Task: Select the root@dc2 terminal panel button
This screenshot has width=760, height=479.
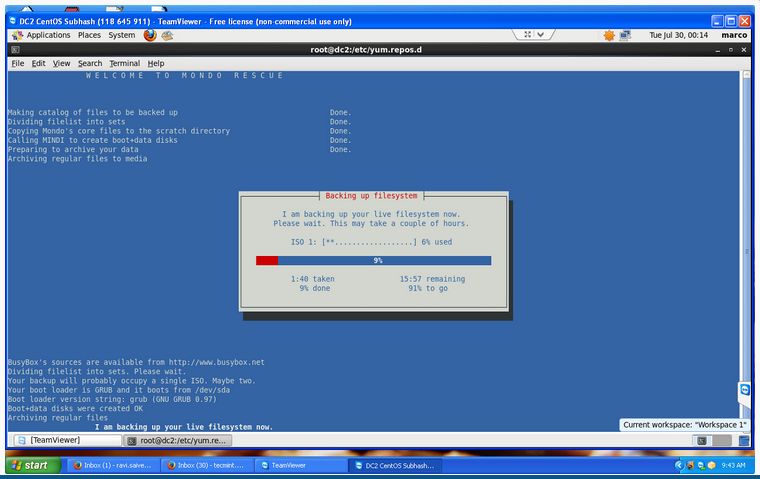Action: pyautogui.click(x=180, y=440)
